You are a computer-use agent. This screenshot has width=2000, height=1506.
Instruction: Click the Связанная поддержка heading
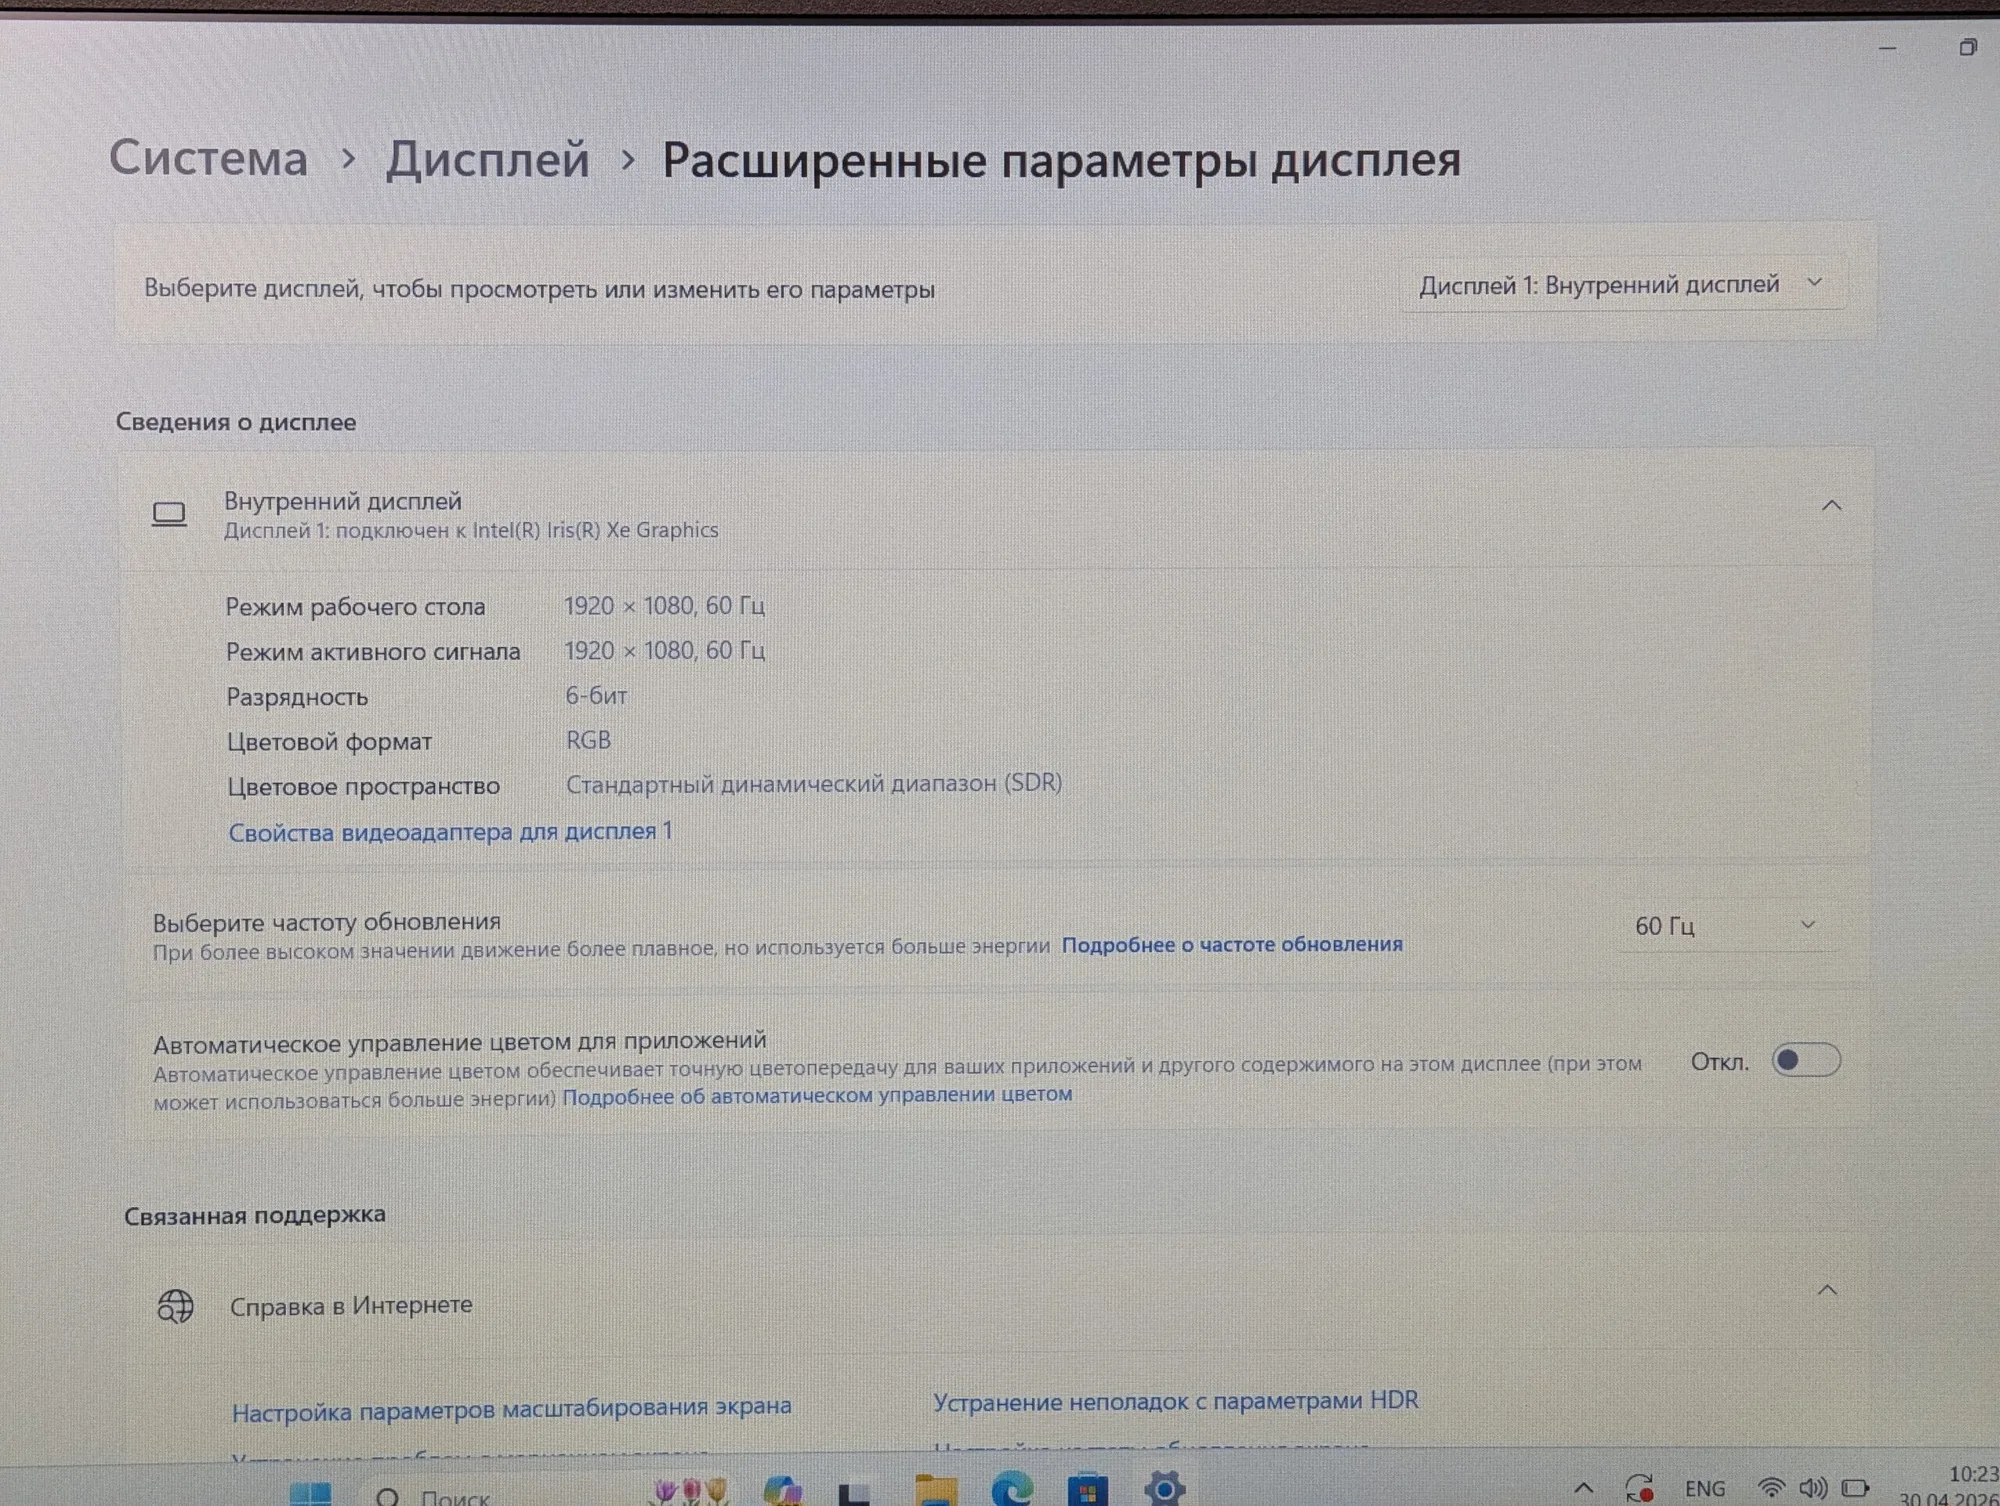click(x=255, y=1215)
